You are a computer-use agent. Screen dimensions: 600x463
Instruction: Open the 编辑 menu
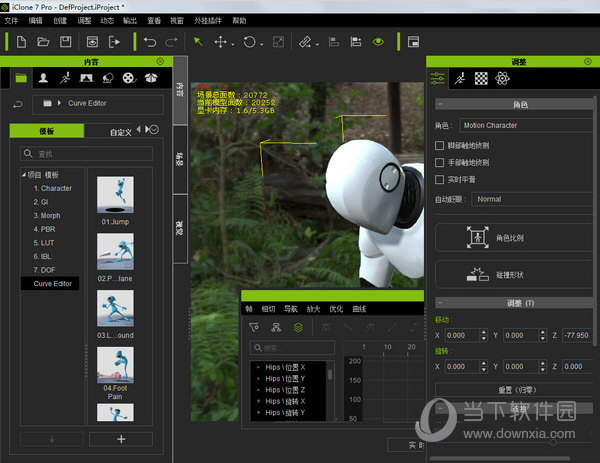coord(35,20)
